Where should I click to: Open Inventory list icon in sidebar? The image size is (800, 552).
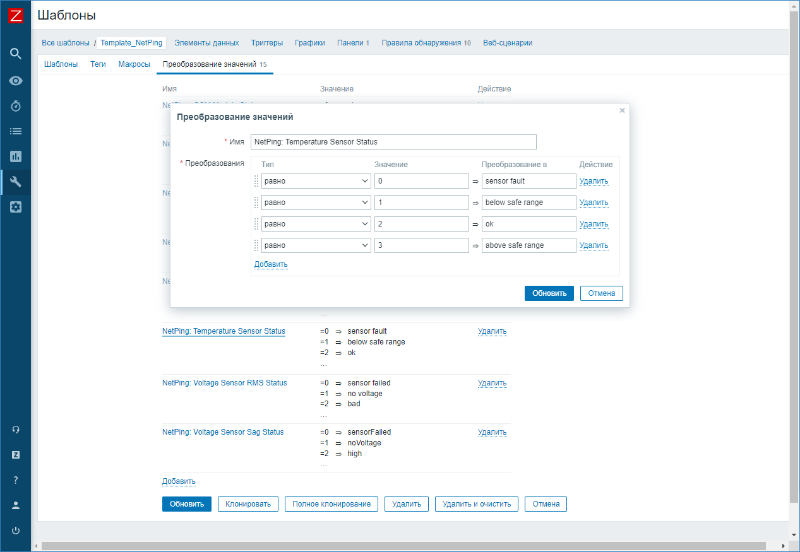point(15,131)
